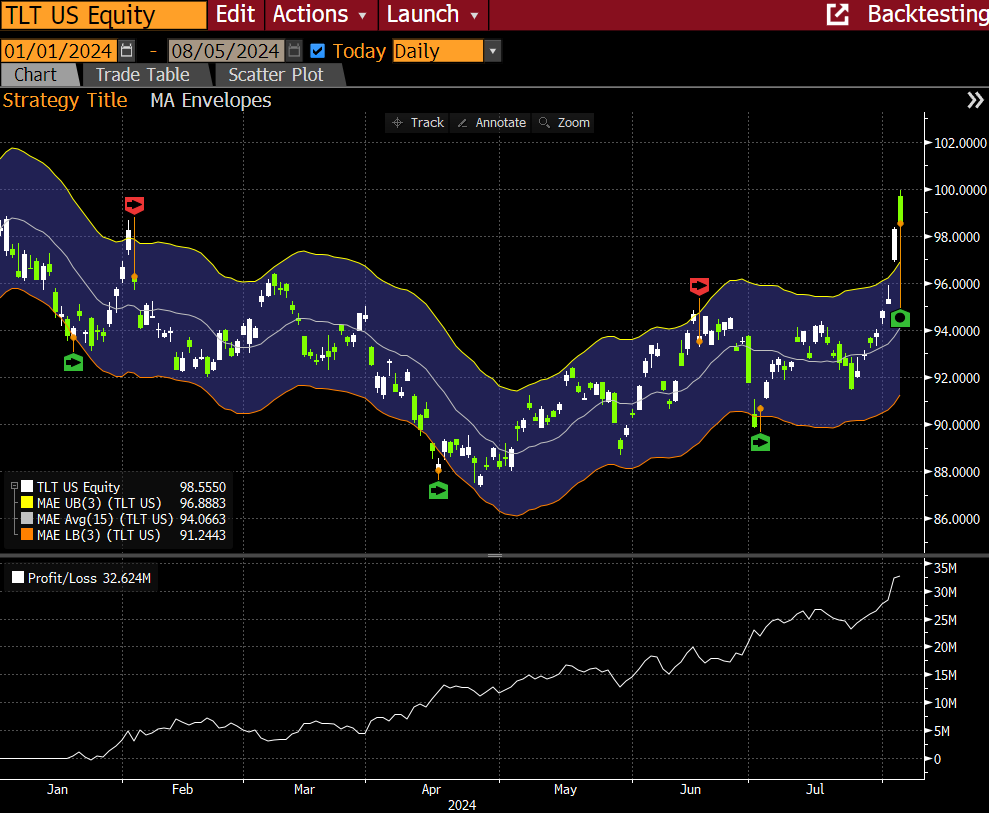Image resolution: width=989 pixels, height=813 pixels.
Task: Open the Daily periodicity dropdown
Action: pyautogui.click(x=492, y=51)
